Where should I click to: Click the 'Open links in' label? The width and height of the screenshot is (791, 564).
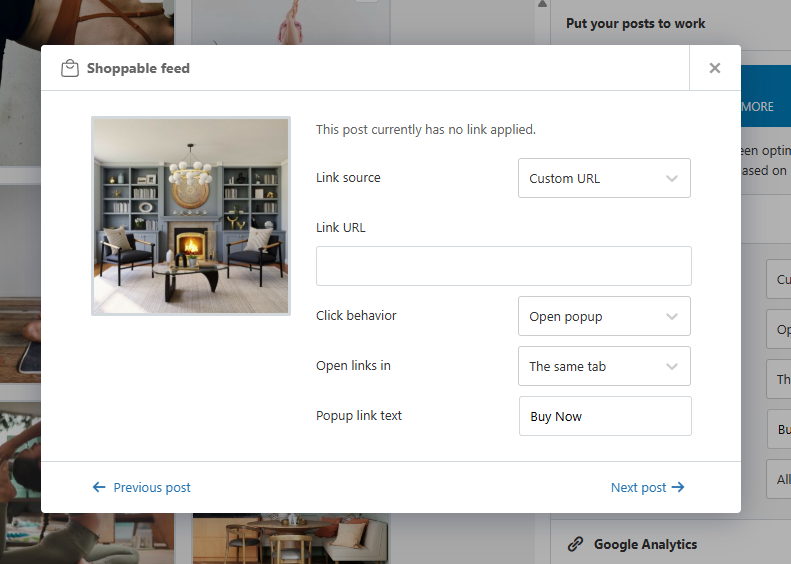(x=353, y=365)
